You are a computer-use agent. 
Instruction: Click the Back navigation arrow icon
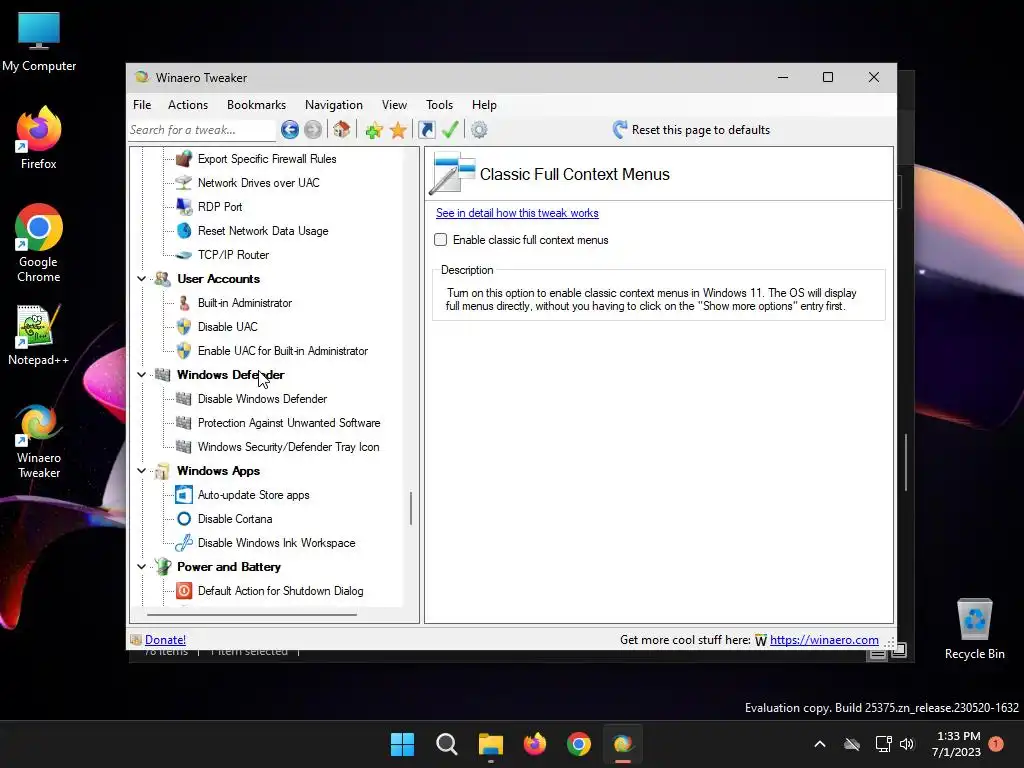(290, 130)
